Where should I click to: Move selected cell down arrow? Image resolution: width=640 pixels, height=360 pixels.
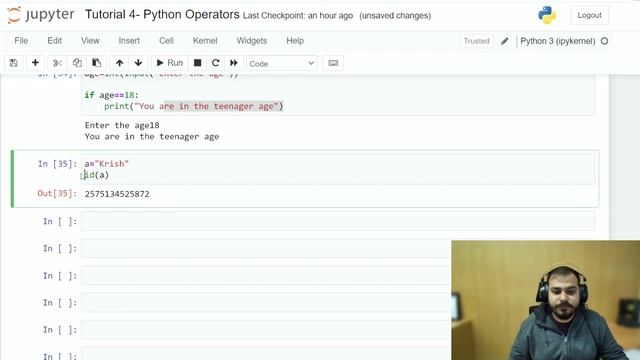(x=138, y=63)
